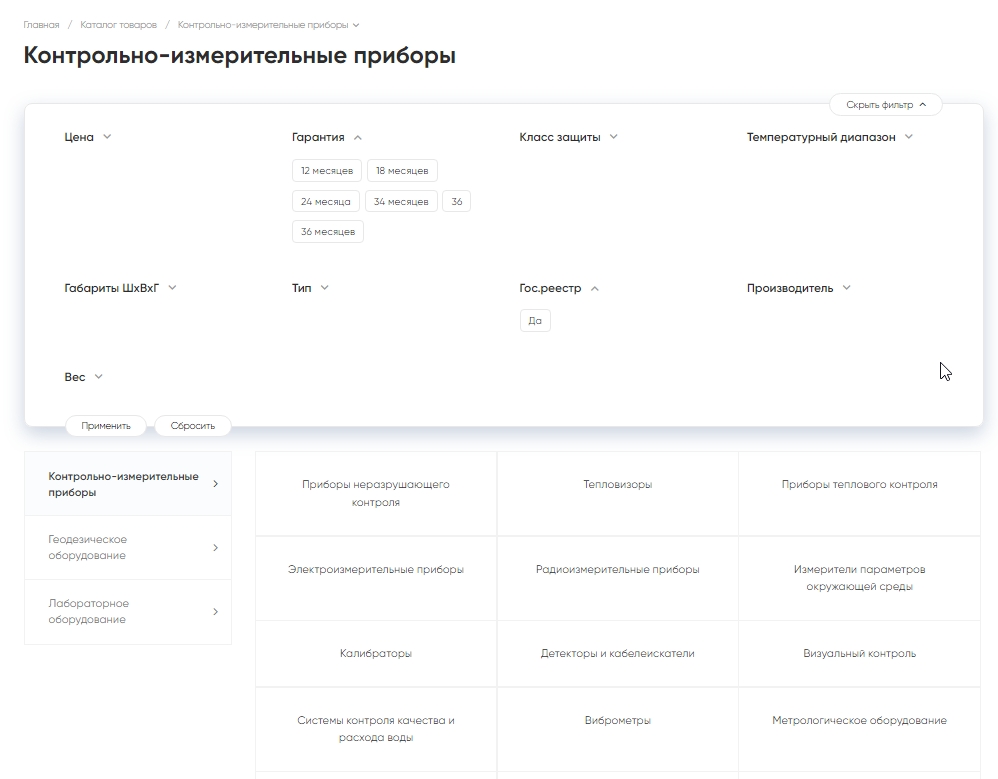The width and height of the screenshot is (998, 779).
Task: Expand the Цена filter
Action: [x=88, y=137]
